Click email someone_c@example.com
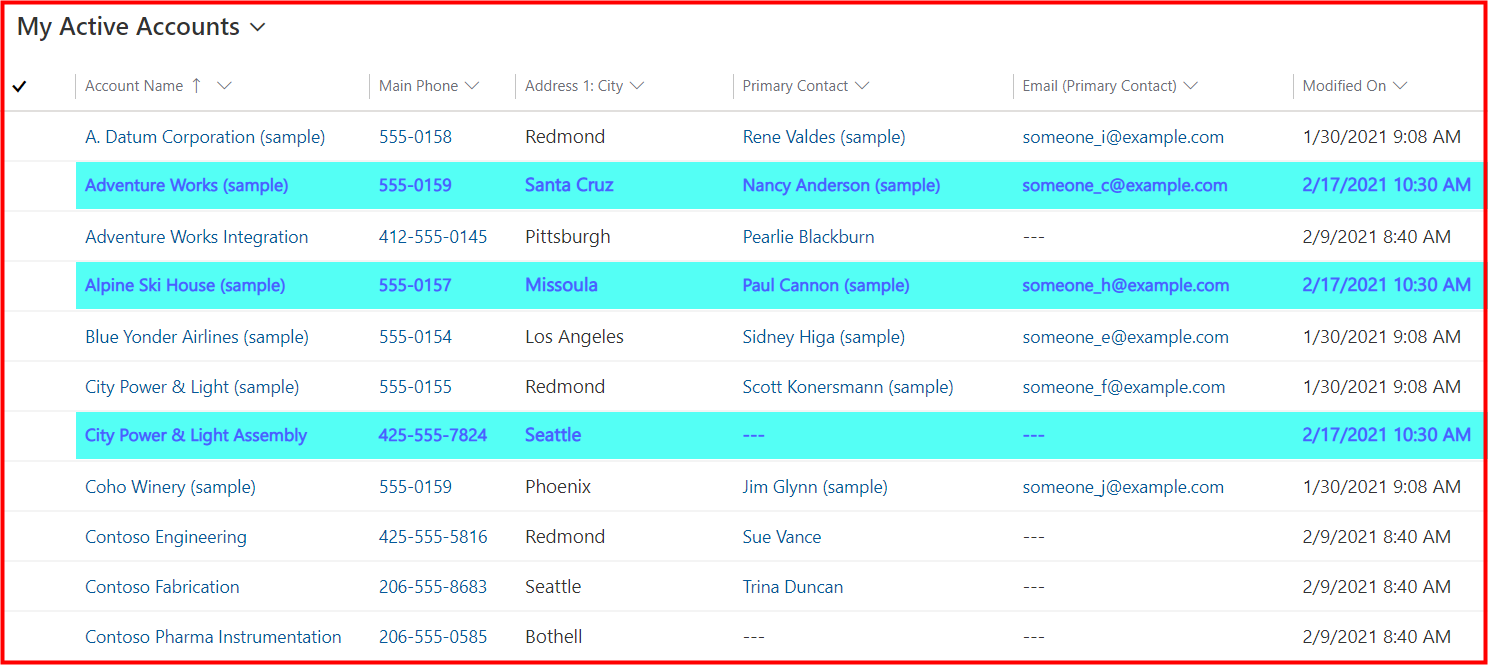Screen dimensions: 1488x665 (1125, 185)
